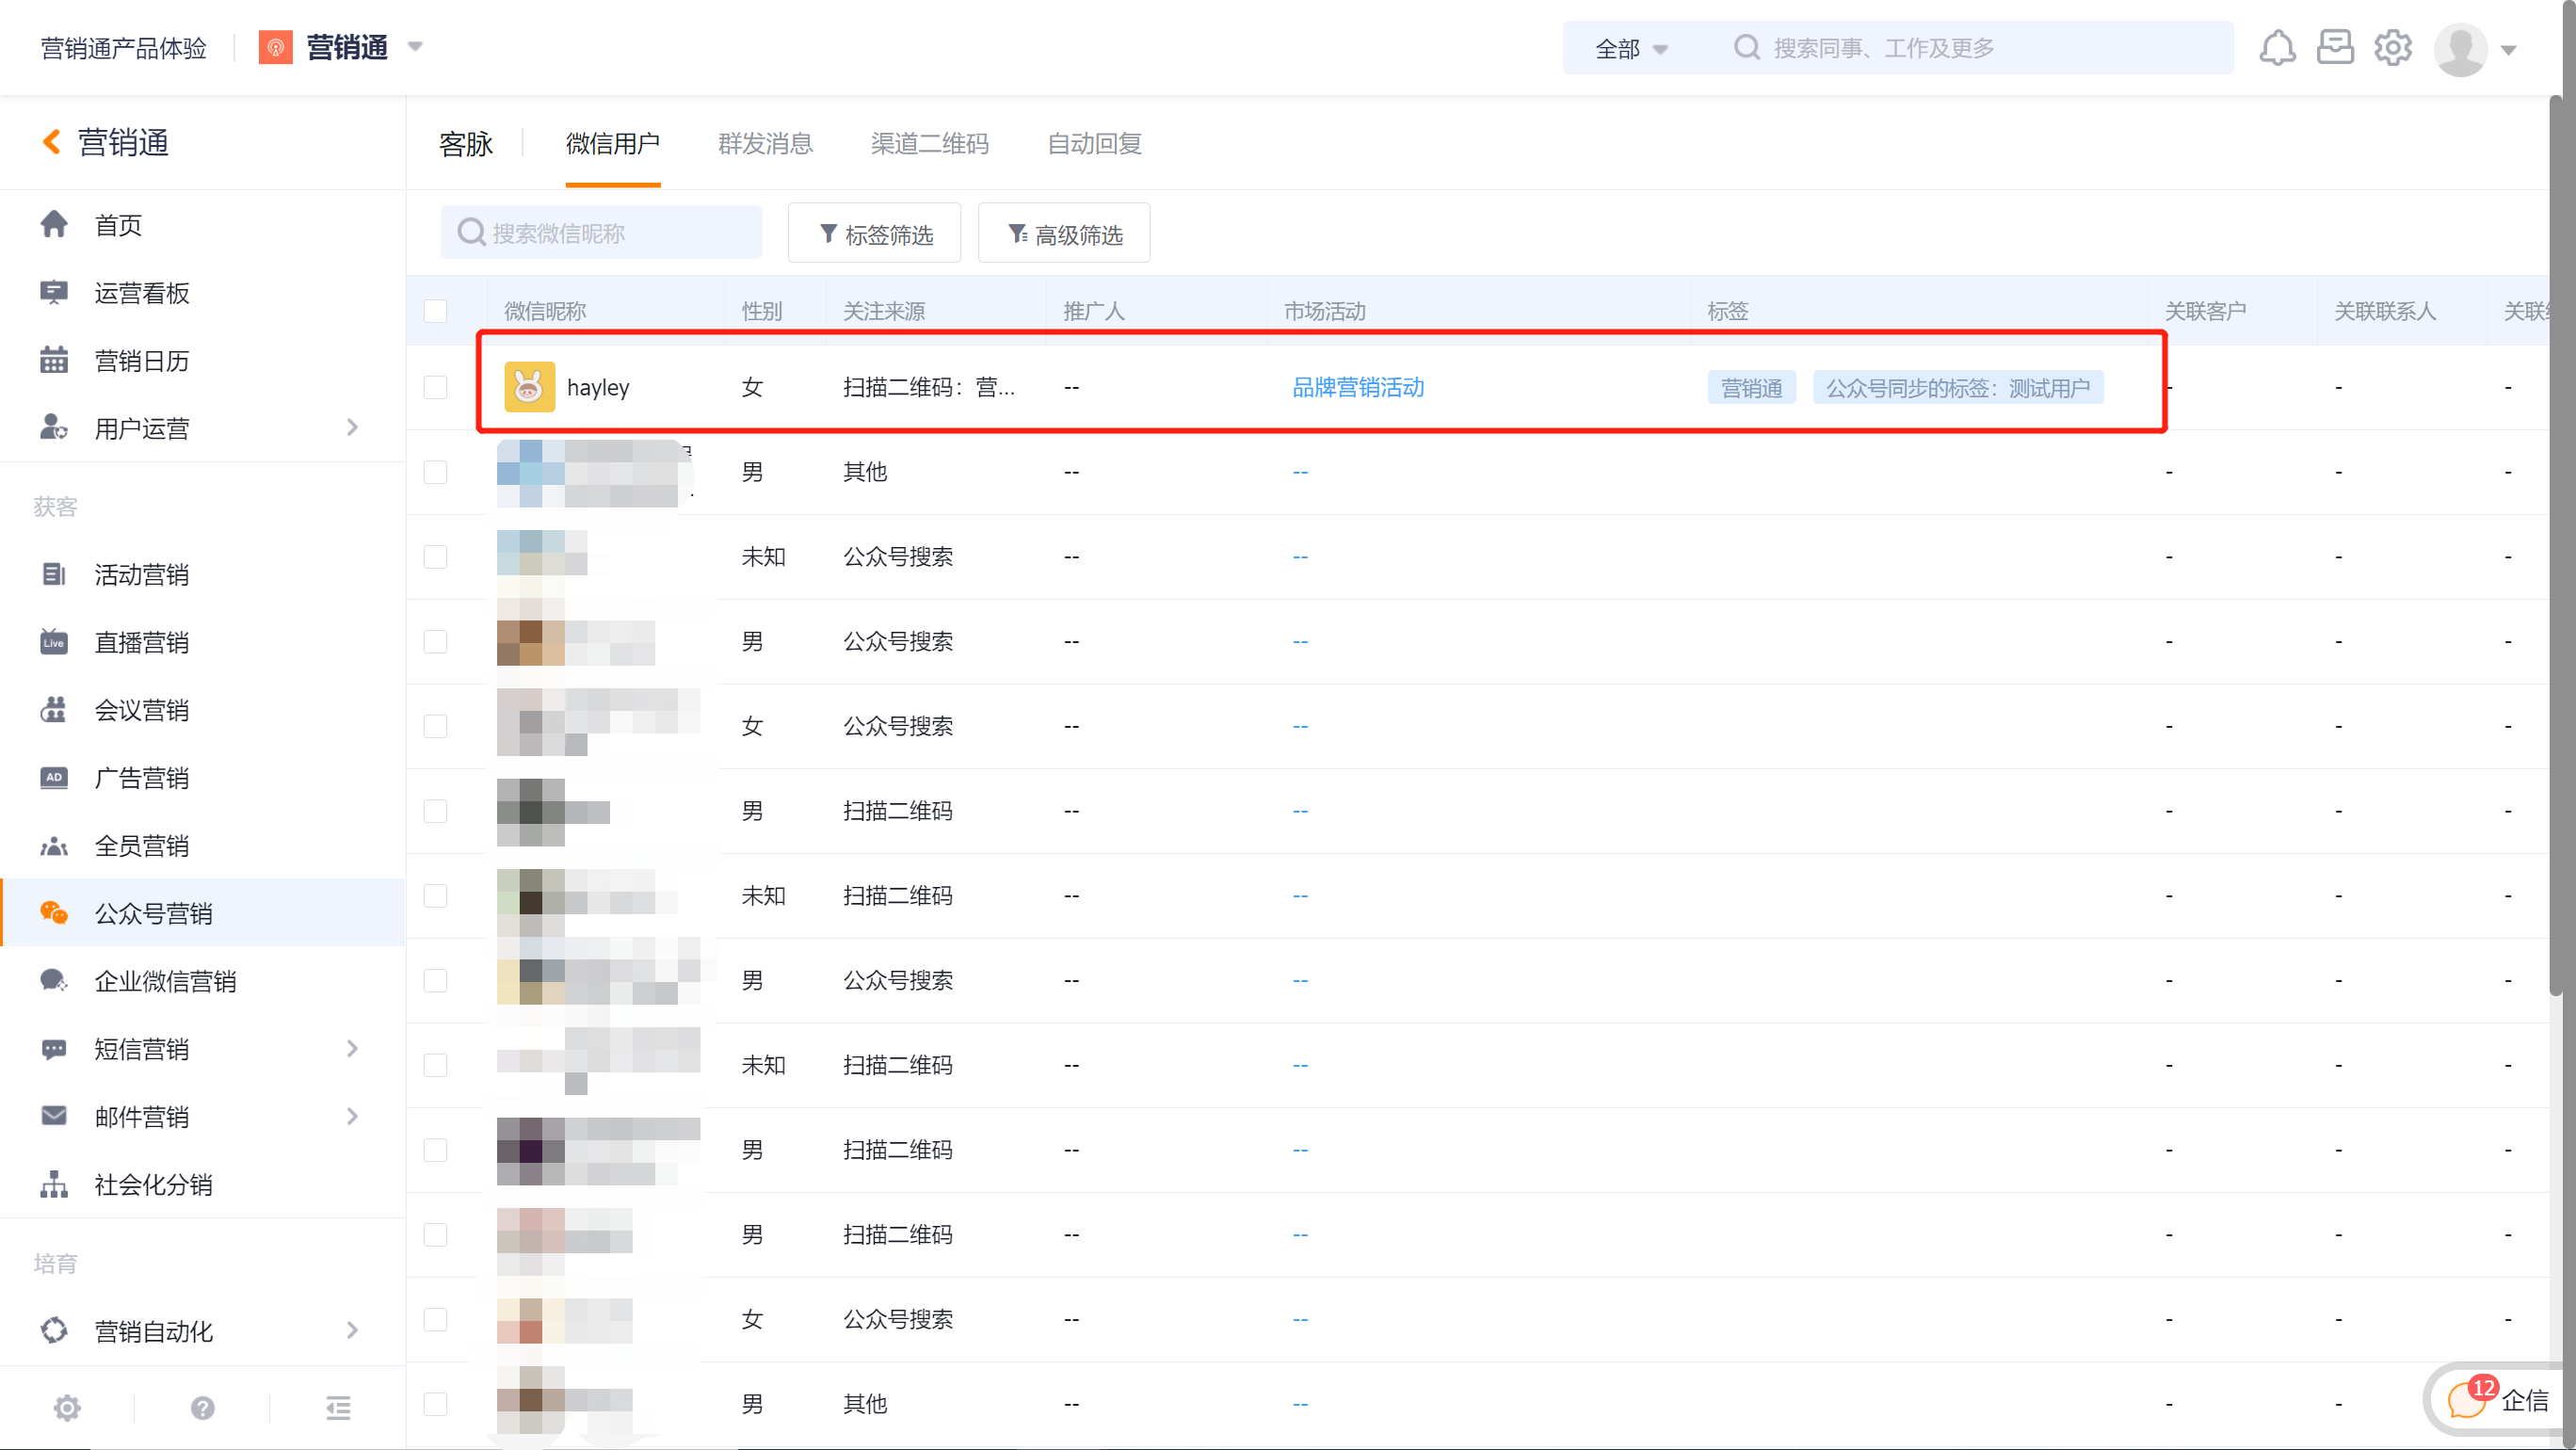Switch to 渠道二维码 tab
This screenshot has width=2576, height=1450.
click(x=929, y=144)
